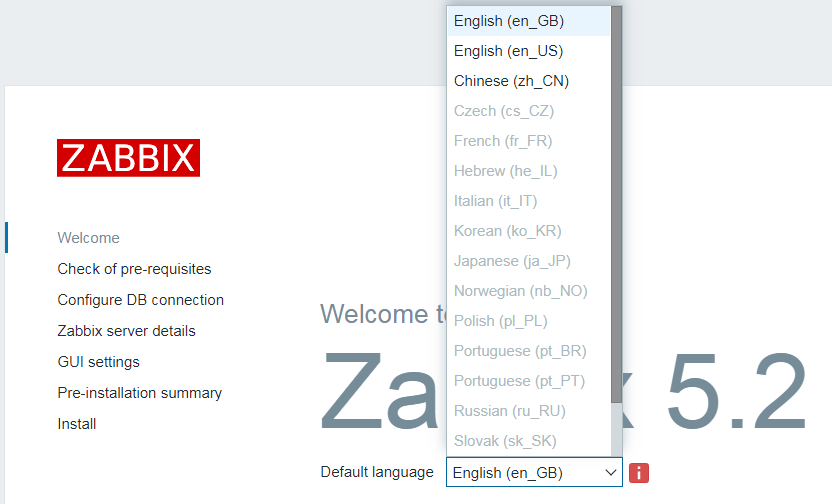Click the Pre-installation summary step

coord(140,393)
